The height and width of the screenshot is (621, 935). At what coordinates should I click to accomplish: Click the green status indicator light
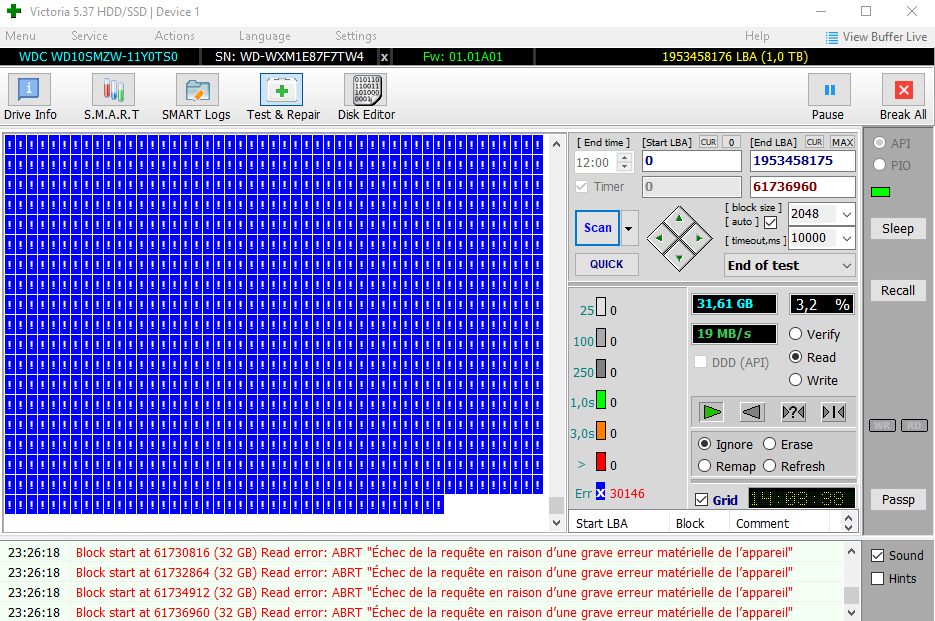[880, 191]
